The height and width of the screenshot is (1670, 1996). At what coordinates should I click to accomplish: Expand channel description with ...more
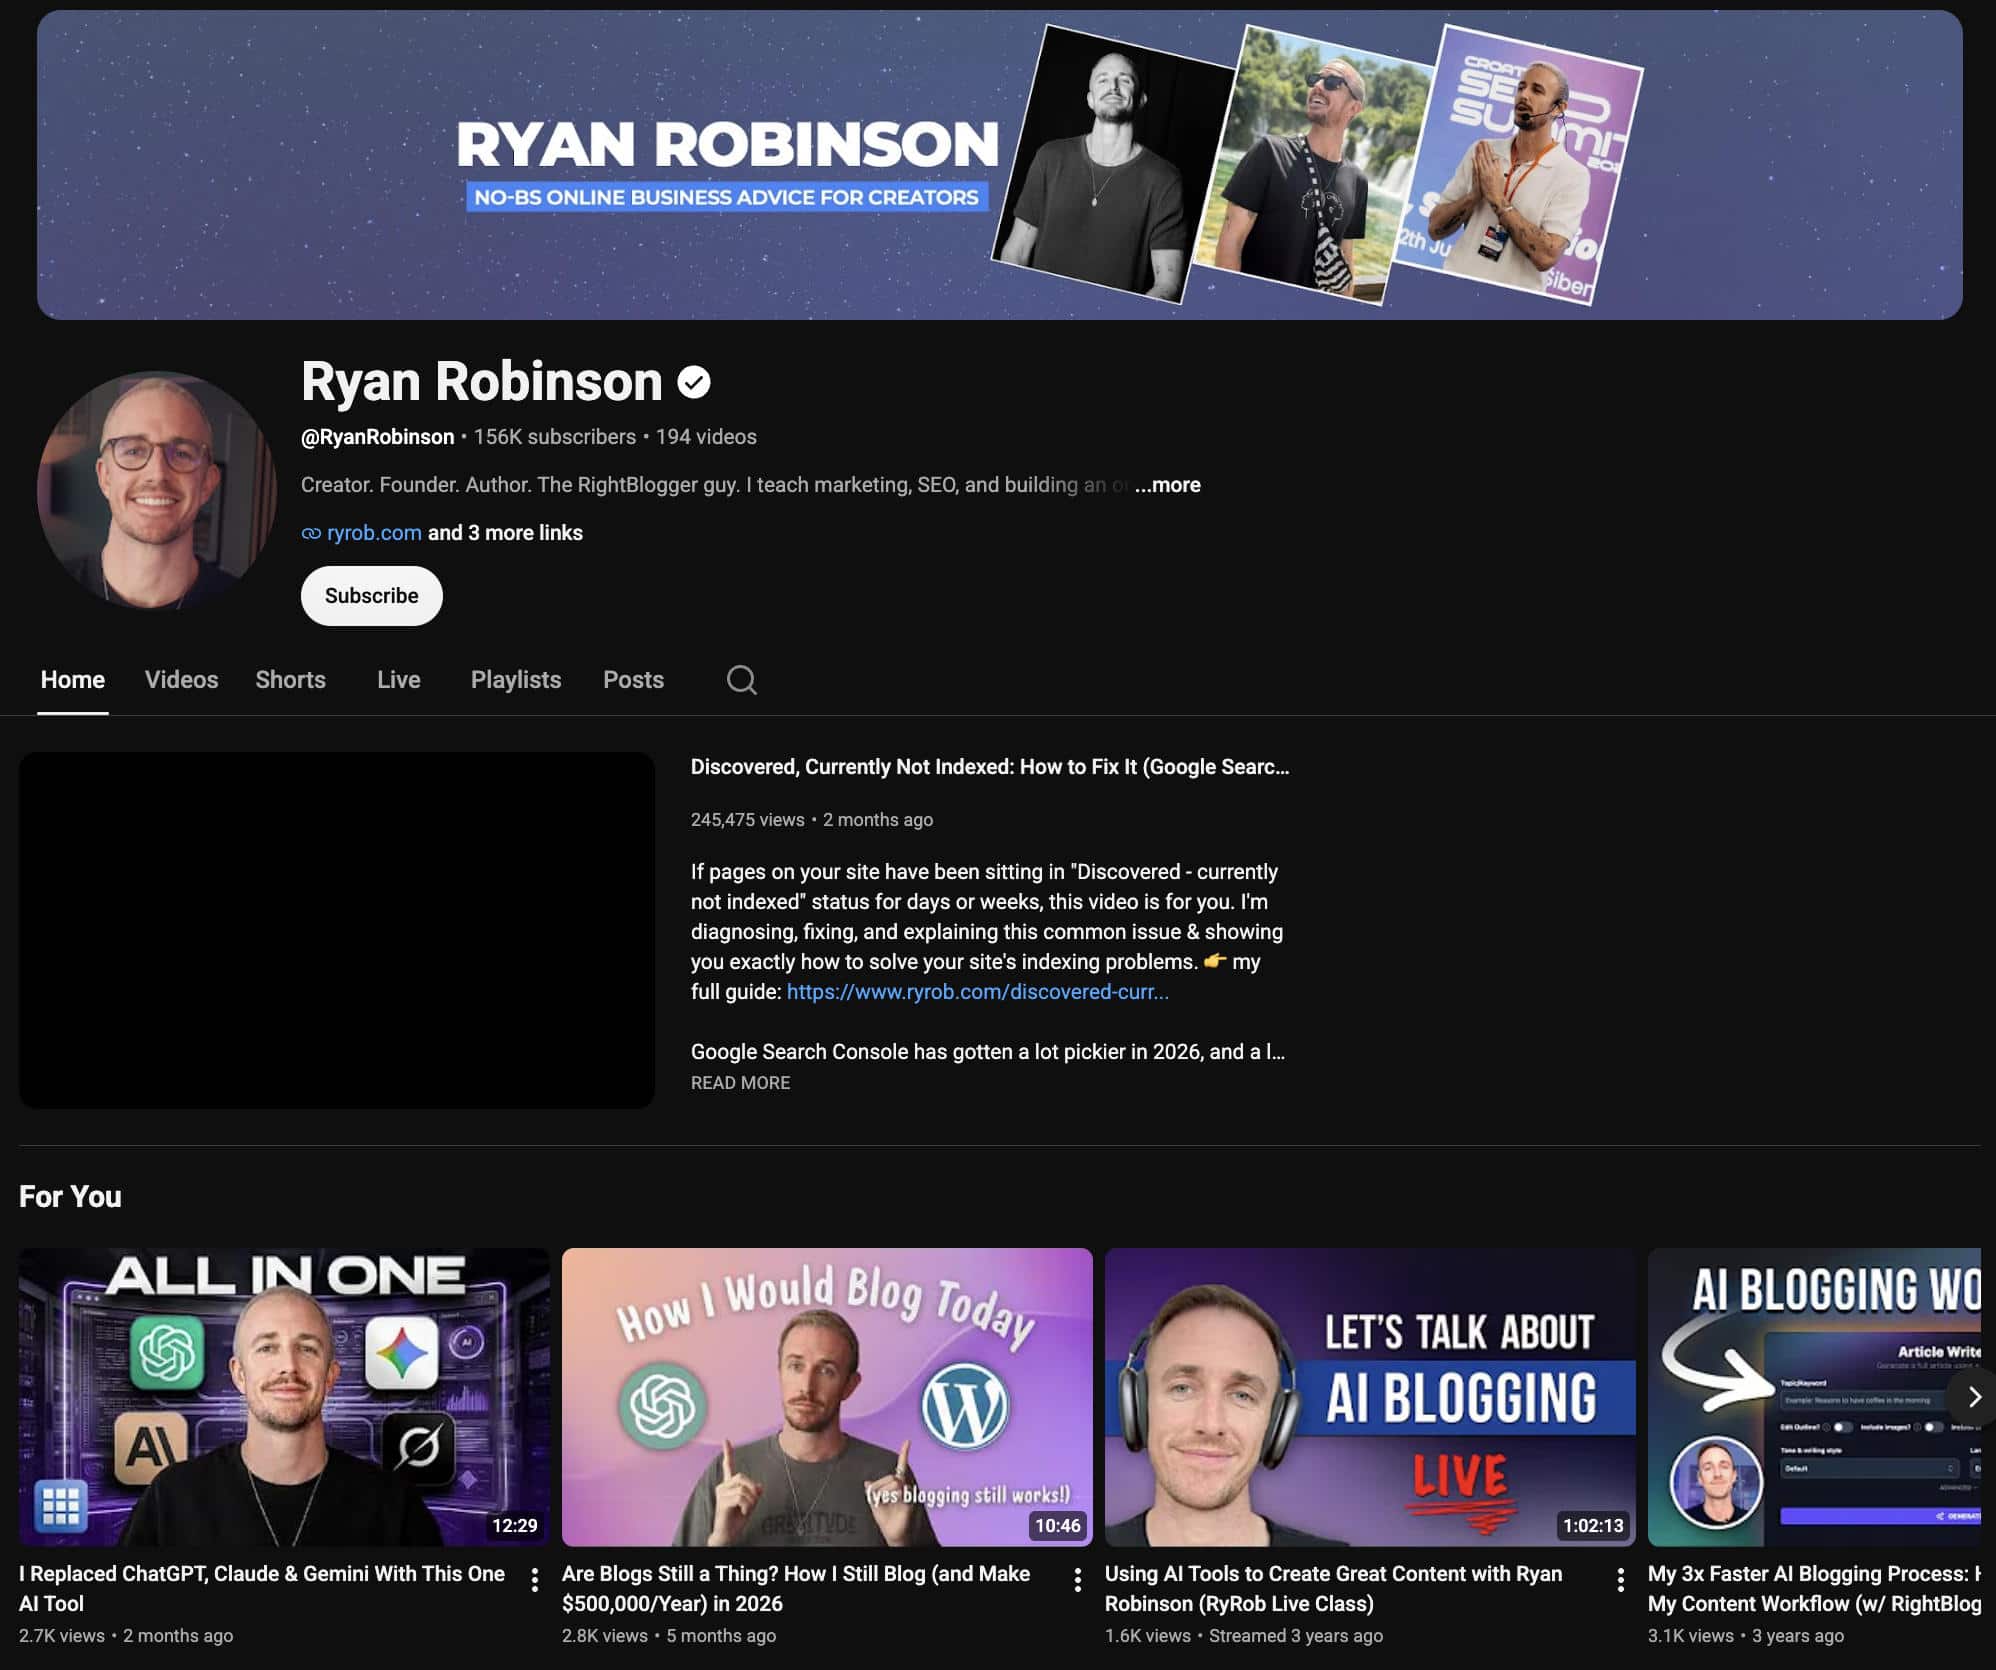pos(1167,485)
